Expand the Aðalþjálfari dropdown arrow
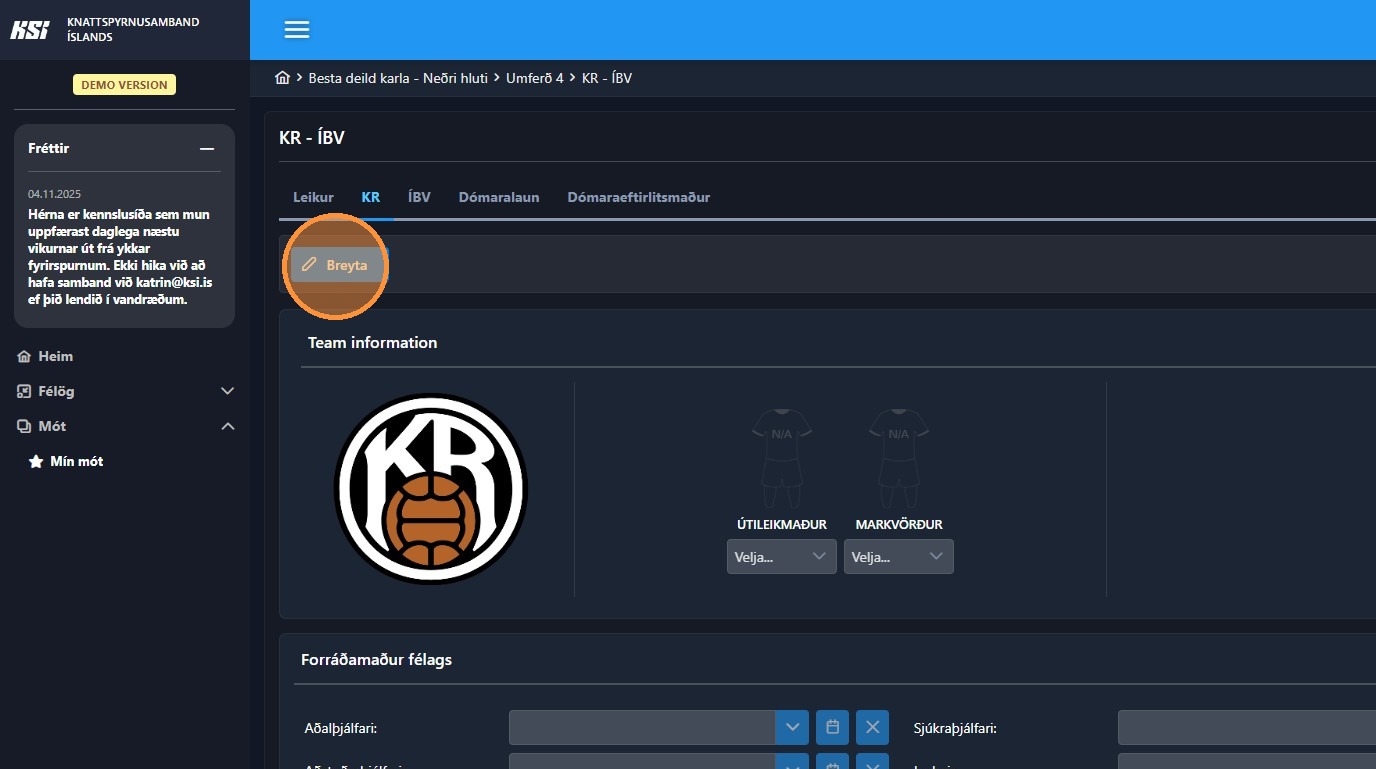 [792, 727]
